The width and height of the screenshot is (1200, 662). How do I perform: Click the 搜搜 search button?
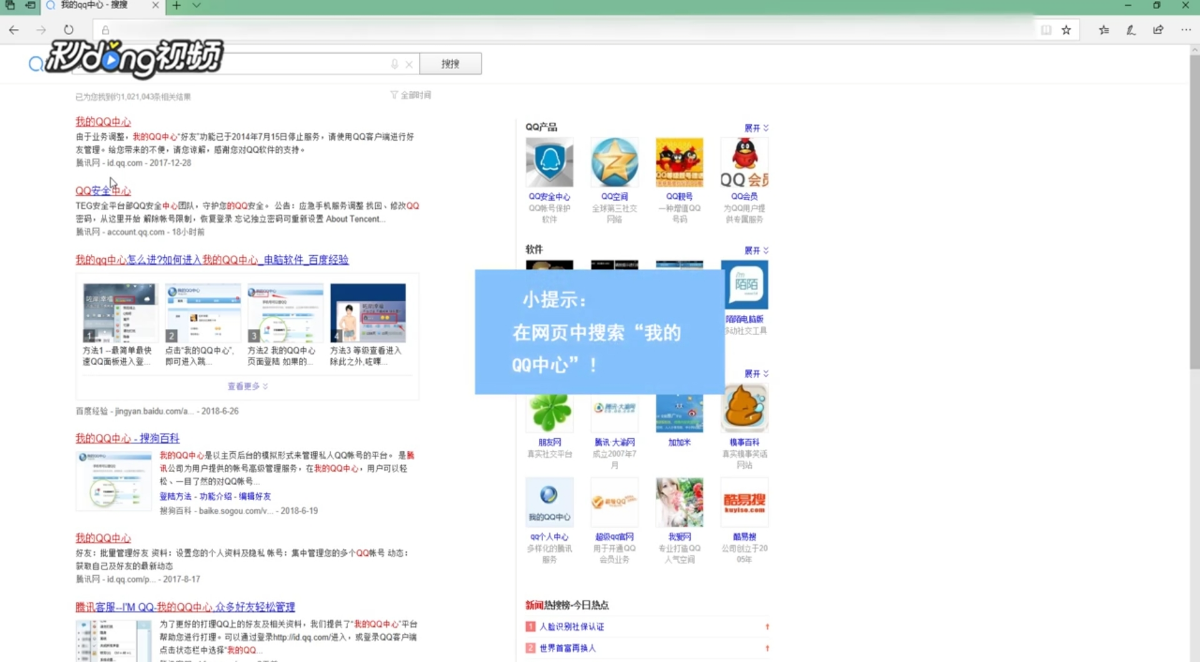point(450,64)
